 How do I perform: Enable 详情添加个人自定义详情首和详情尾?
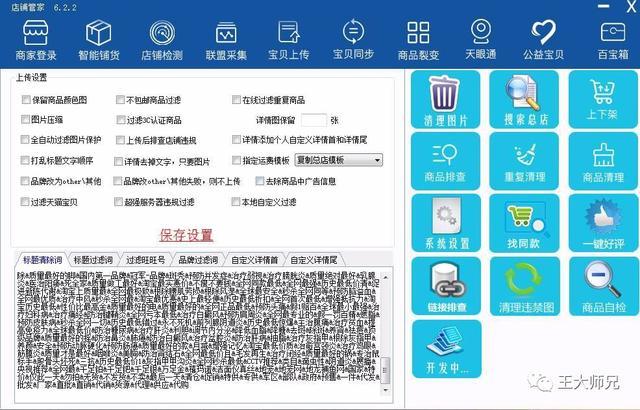[x=236, y=140]
